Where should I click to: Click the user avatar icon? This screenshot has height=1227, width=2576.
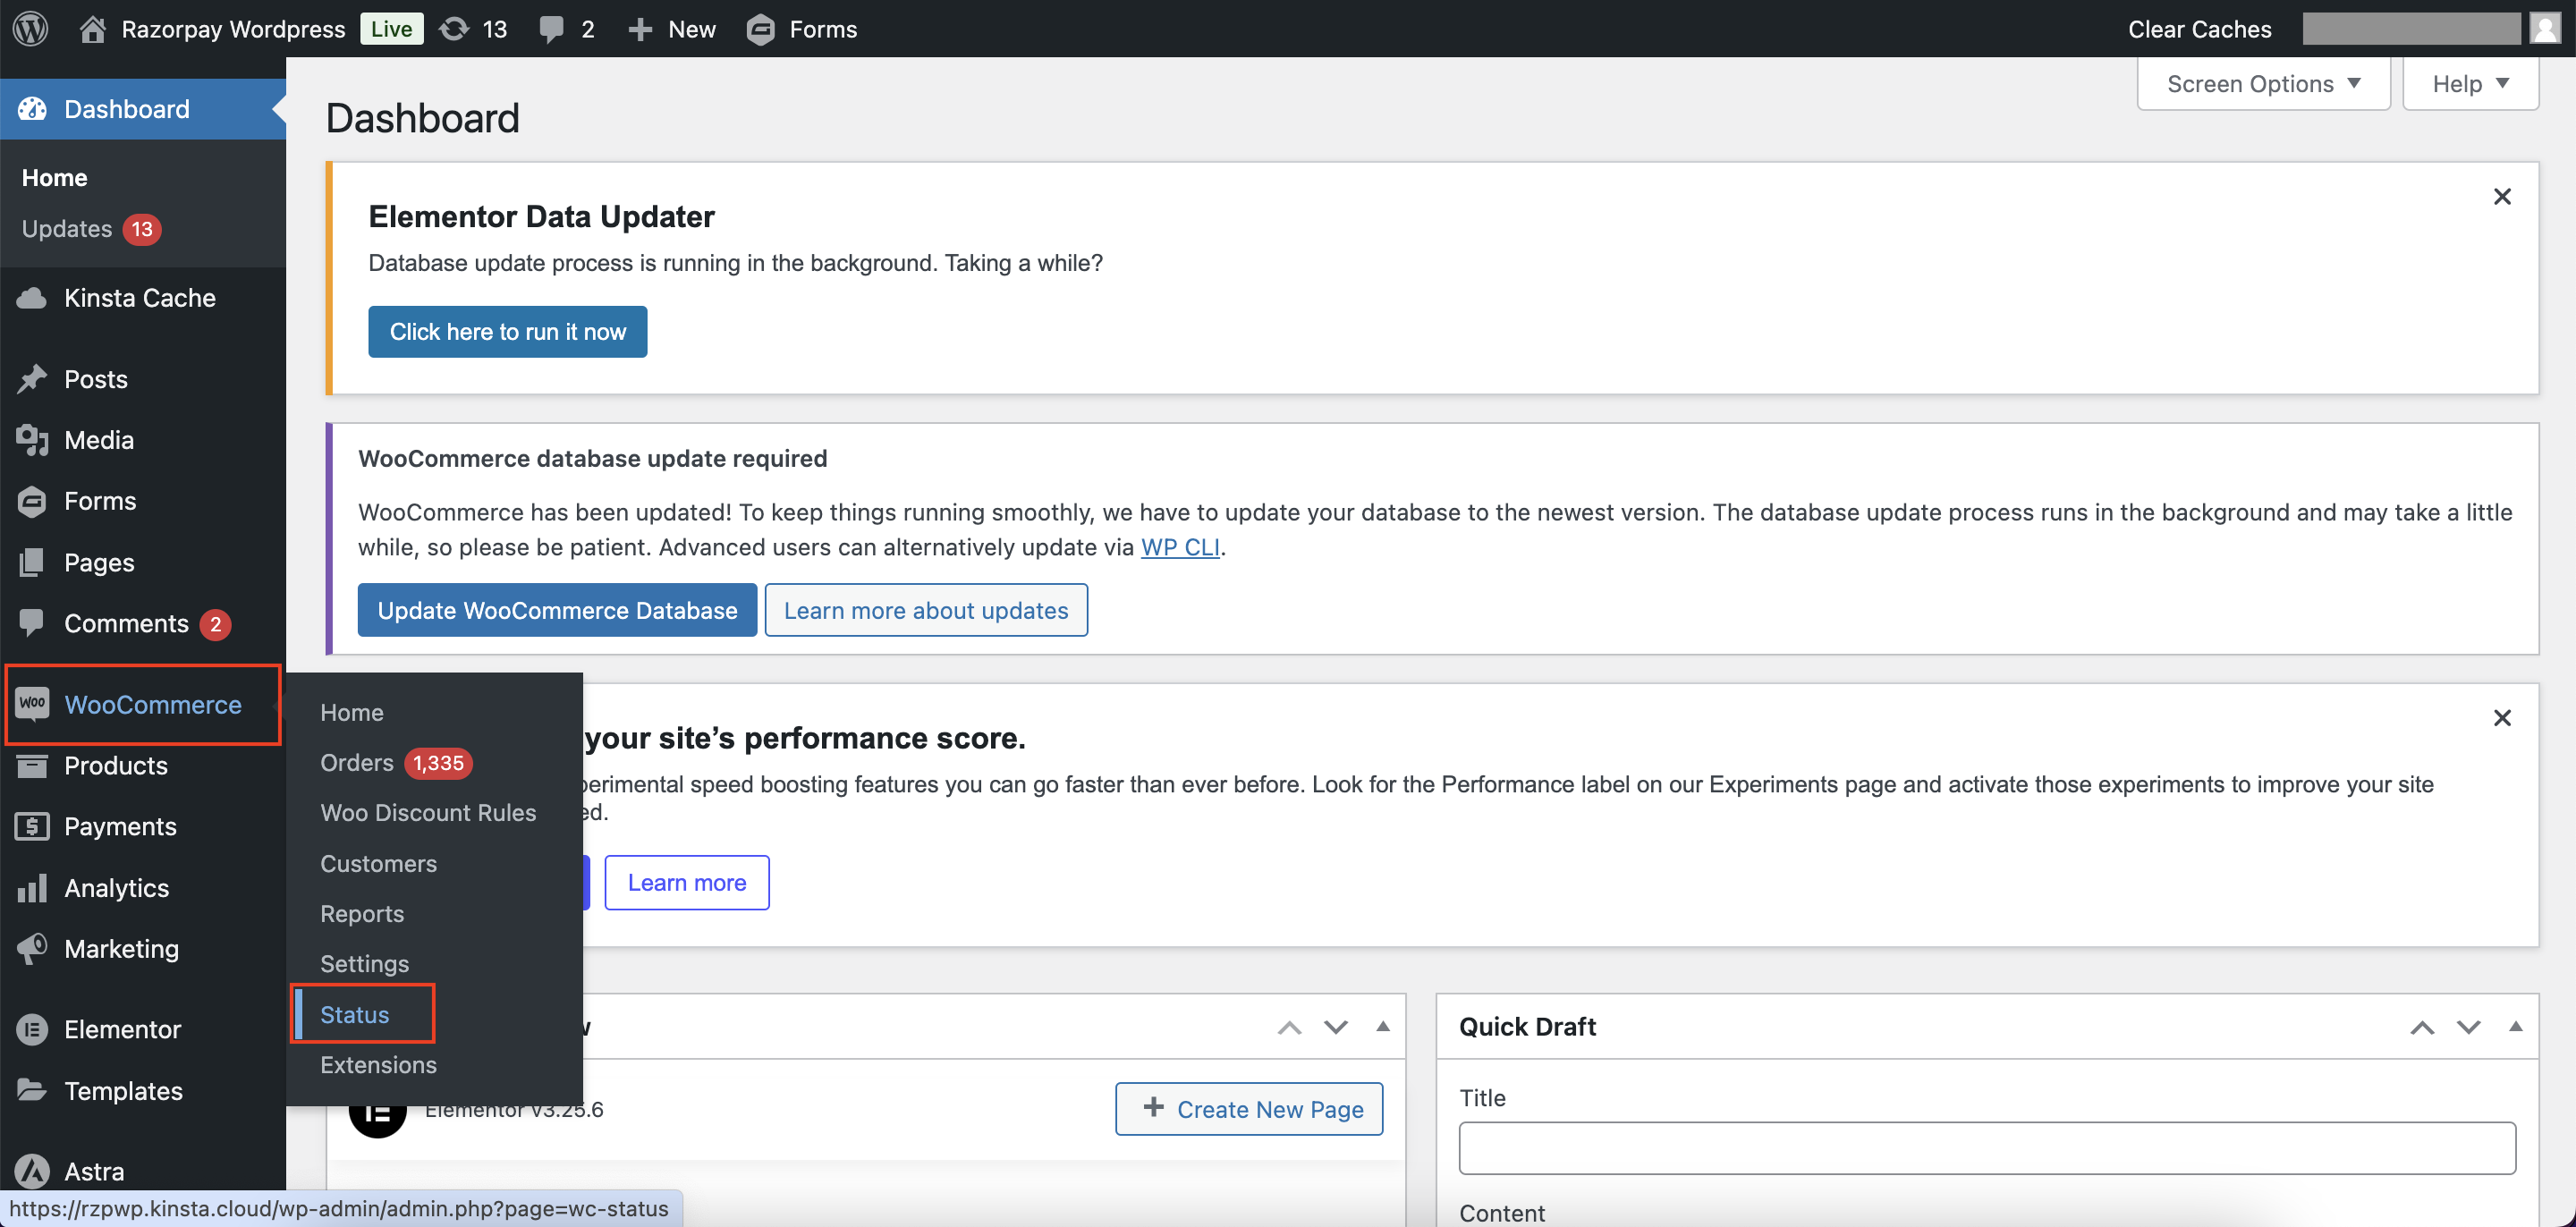[2545, 28]
